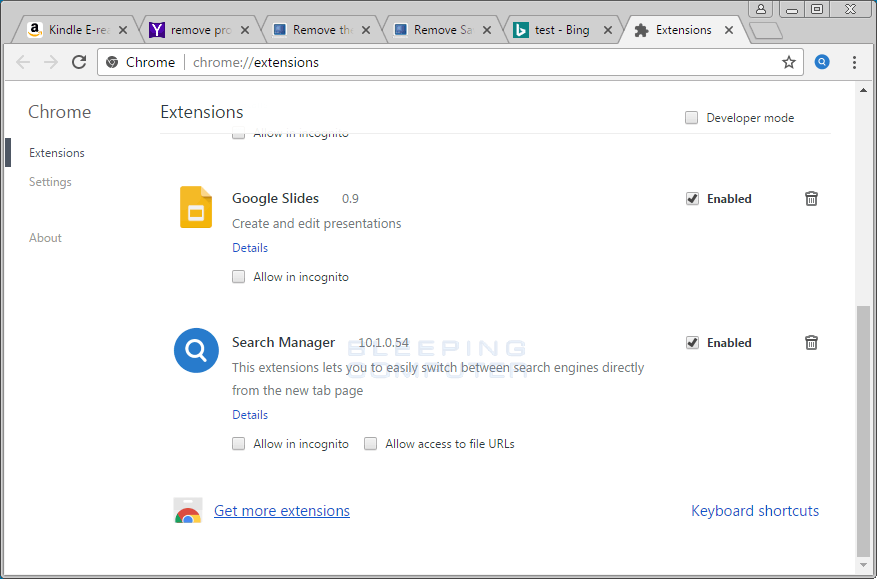Disable the Search Manager Enabled checkbox
Image resolution: width=877 pixels, height=579 pixels.
click(x=692, y=342)
